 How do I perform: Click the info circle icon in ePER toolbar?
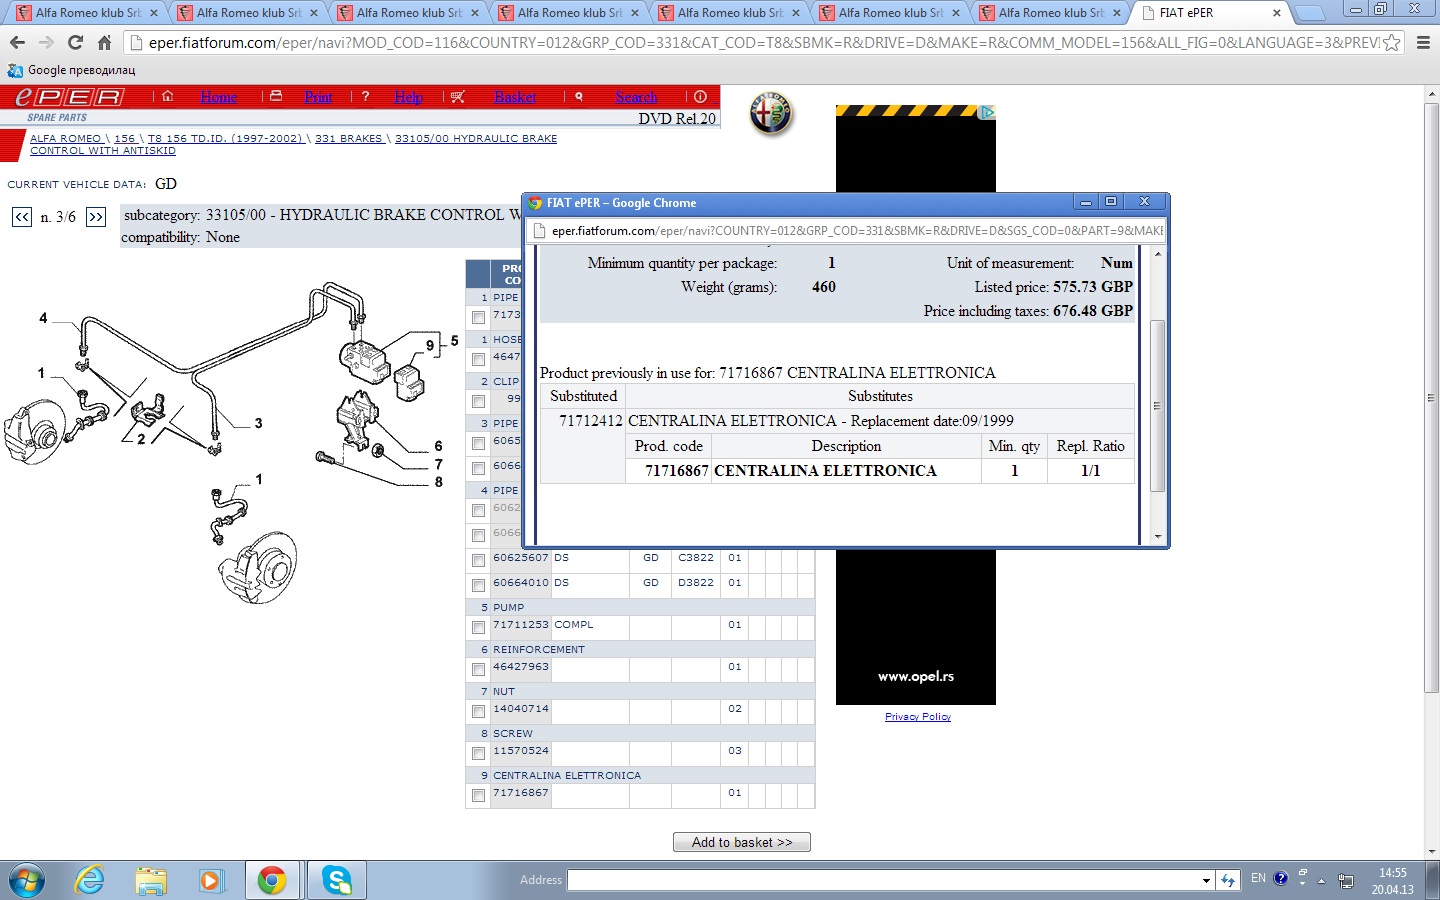pyautogui.click(x=700, y=97)
